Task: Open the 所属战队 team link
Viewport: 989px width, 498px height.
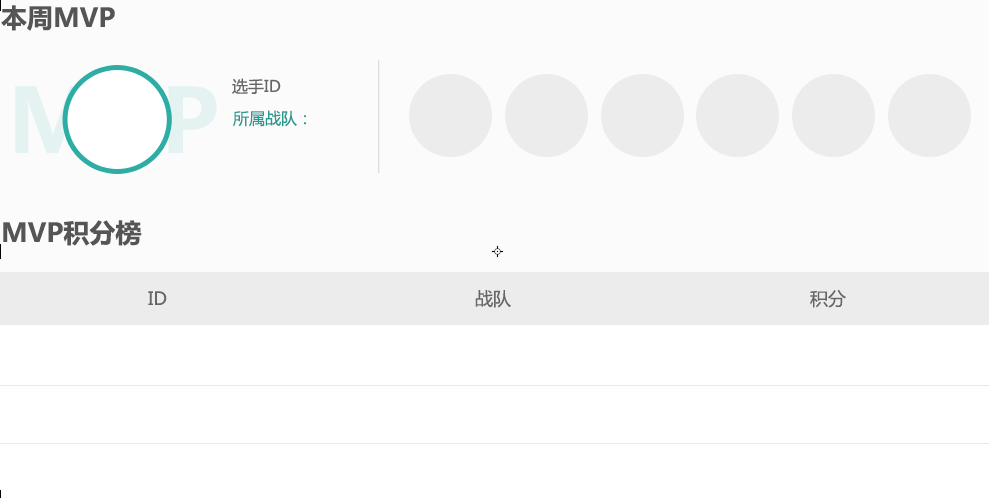Action: pyautogui.click(x=271, y=119)
